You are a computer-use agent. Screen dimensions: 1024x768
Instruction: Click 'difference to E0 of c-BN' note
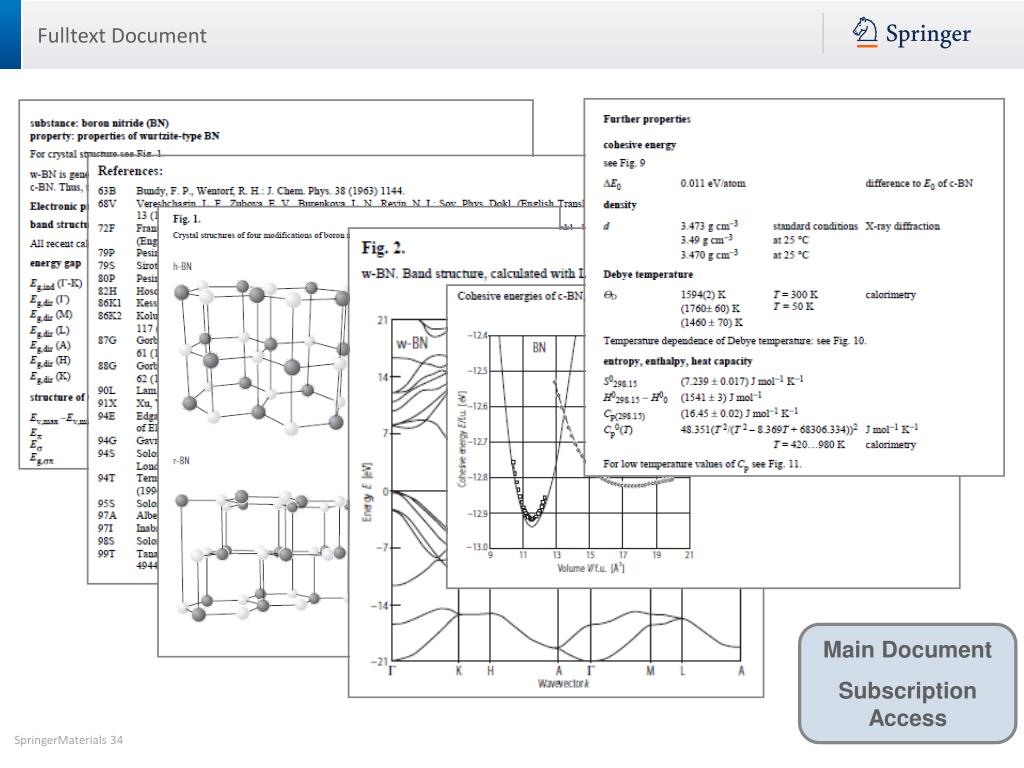point(919,184)
